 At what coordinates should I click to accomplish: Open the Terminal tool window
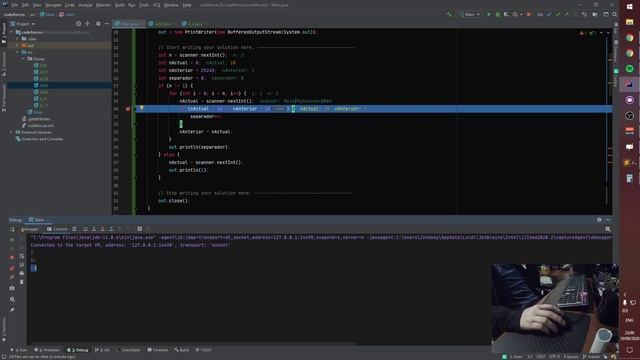tap(158, 350)
